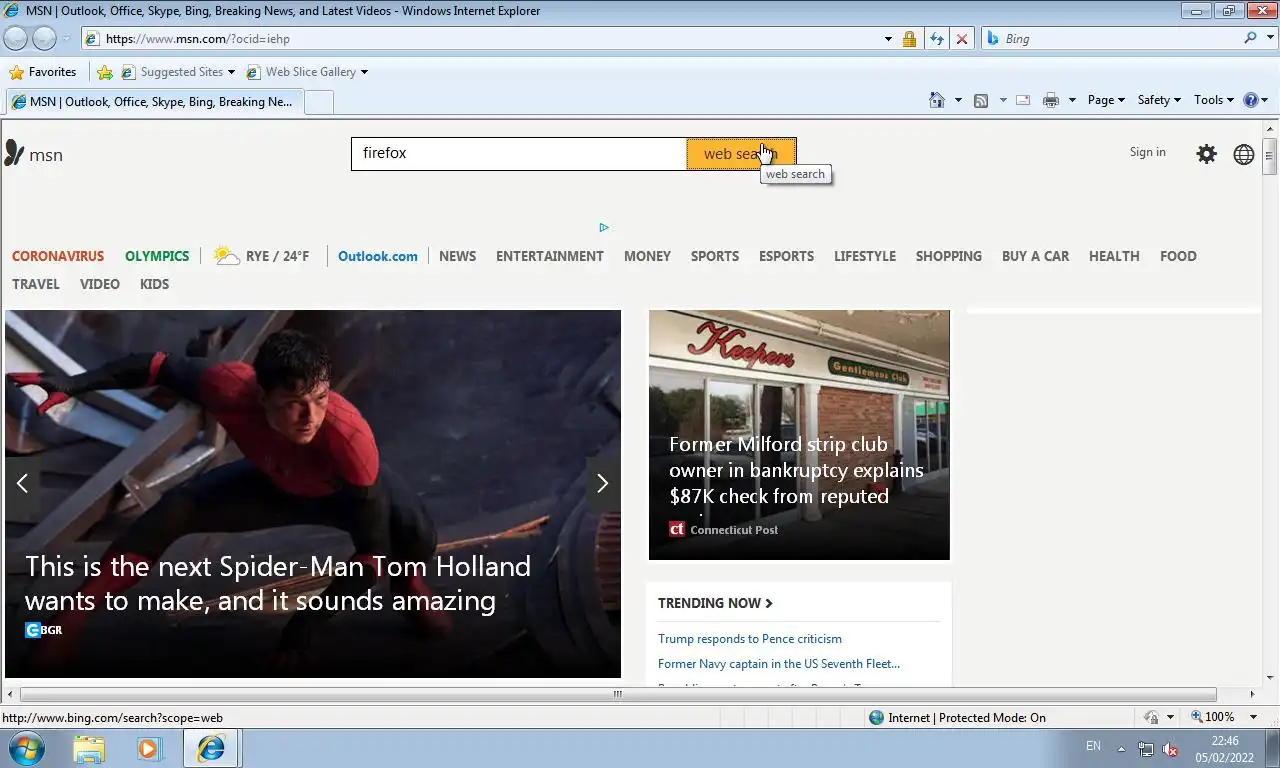This screenshot has width=1280, height=768.
Task: Click the Windows Start button
Action: 27,748
